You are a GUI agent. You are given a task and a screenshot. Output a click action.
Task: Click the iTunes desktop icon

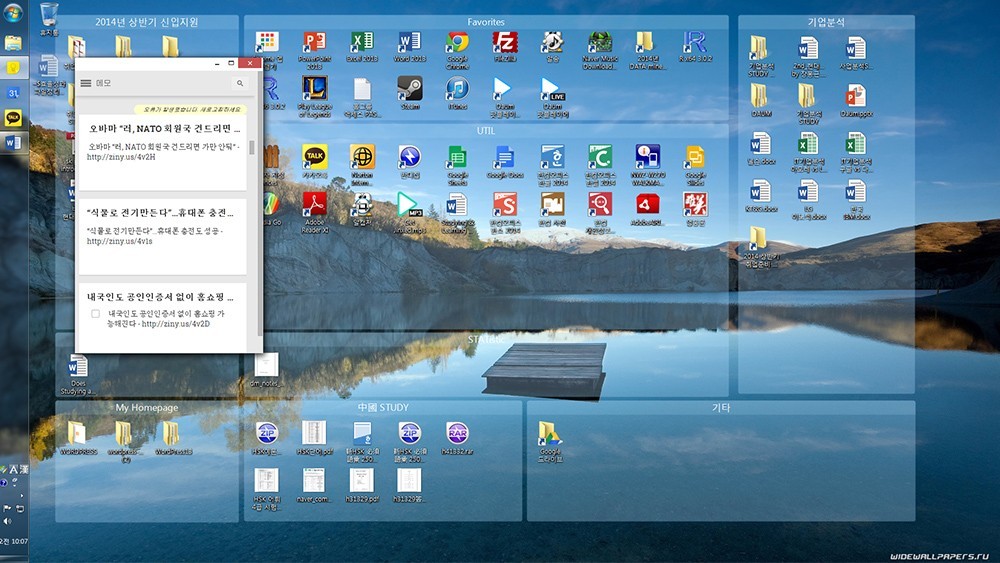click(x=457, y=88)
